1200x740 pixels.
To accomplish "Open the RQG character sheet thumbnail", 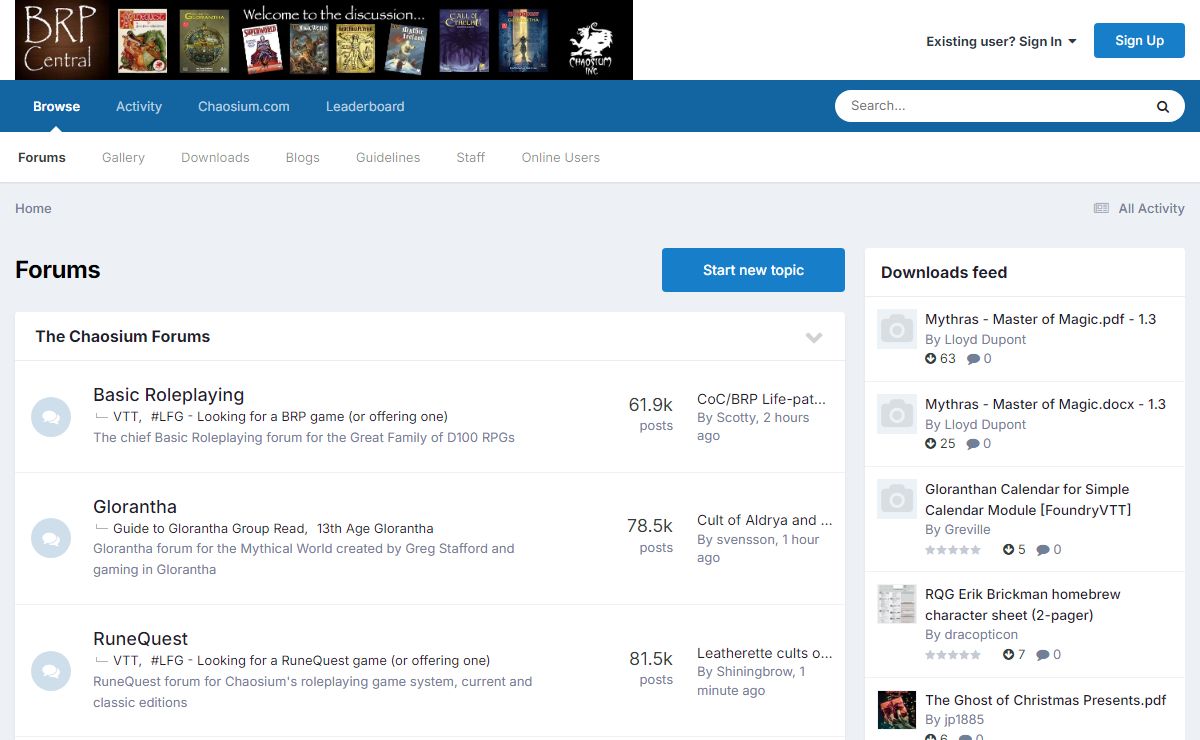I will point(897,604).
